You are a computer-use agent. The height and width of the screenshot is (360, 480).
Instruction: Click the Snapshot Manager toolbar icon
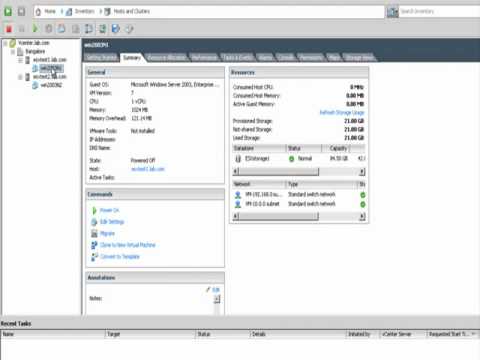click(x=89, y=29)
